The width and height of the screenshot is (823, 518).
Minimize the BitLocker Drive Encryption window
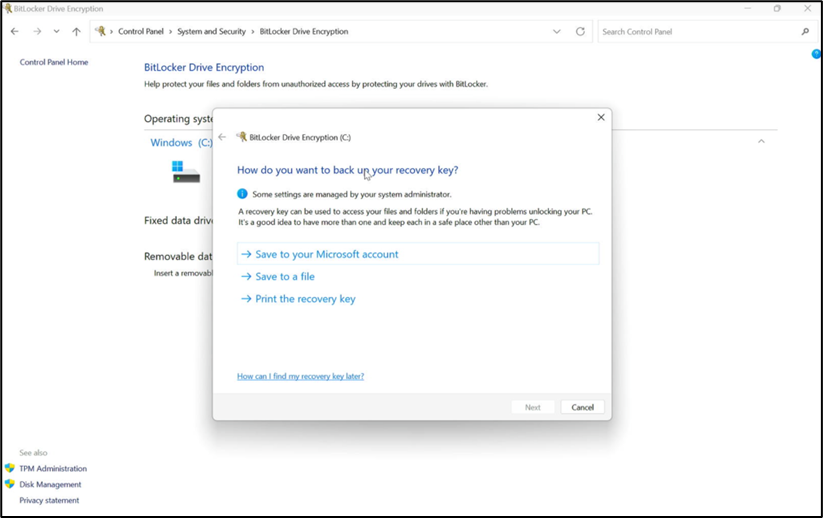point(747,8)
